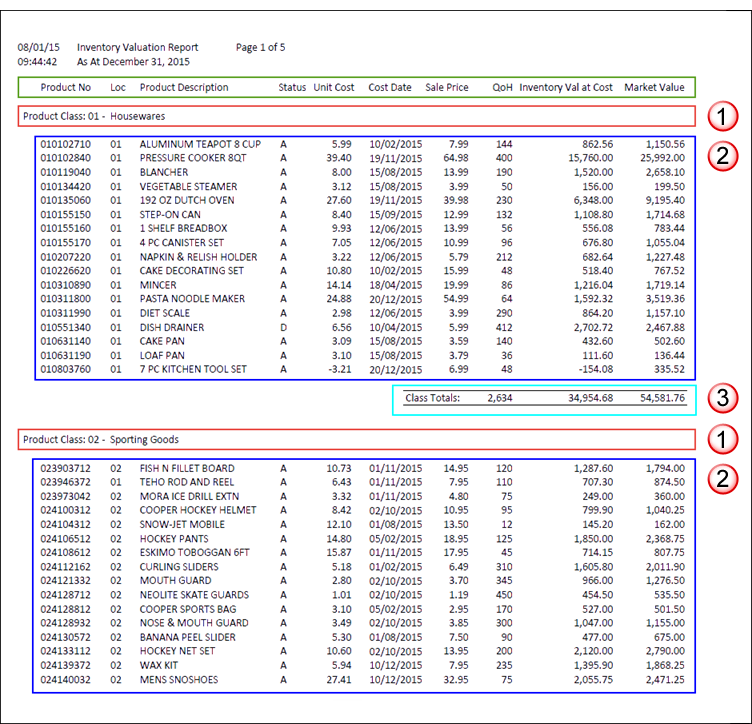Click callout 1 beside Sporting Goods class header
The image size is (752, 724).
point(723,439)
